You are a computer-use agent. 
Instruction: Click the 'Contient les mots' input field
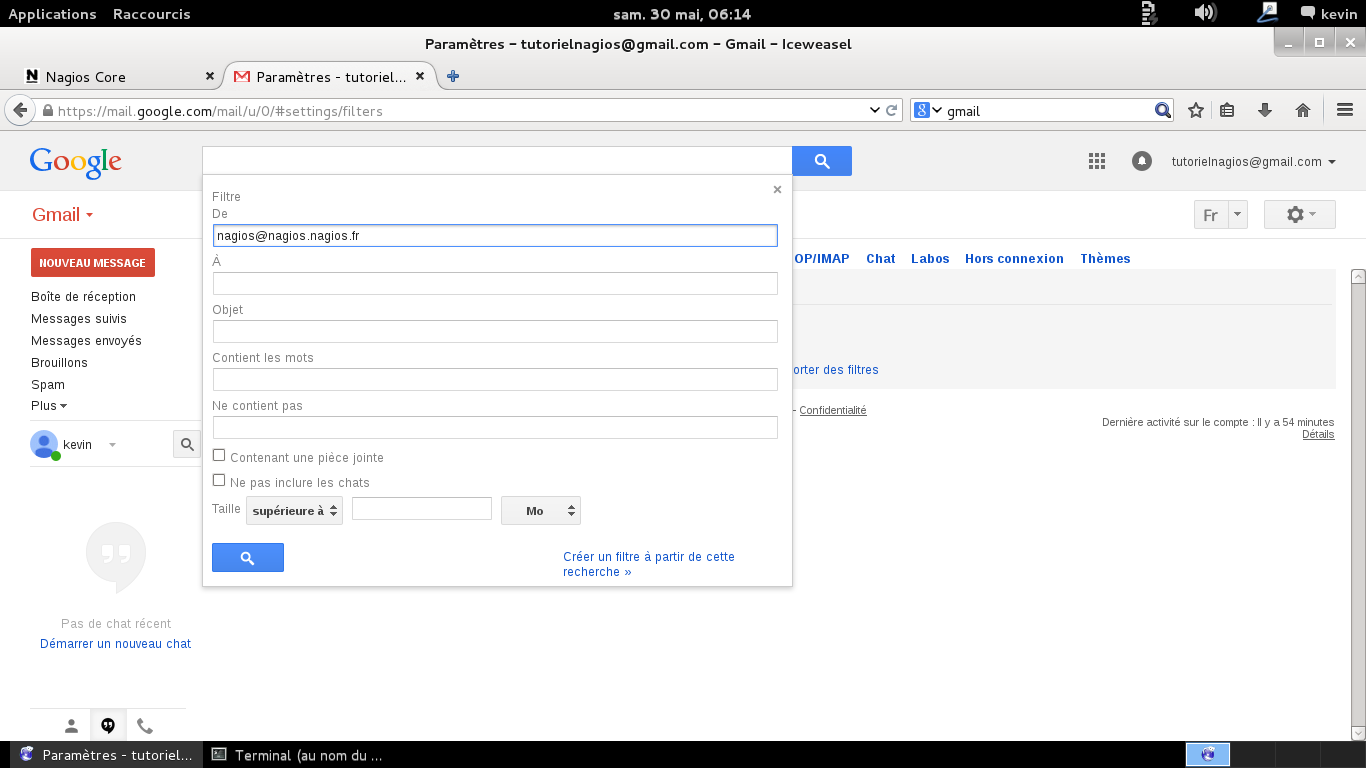coord(495,379)
